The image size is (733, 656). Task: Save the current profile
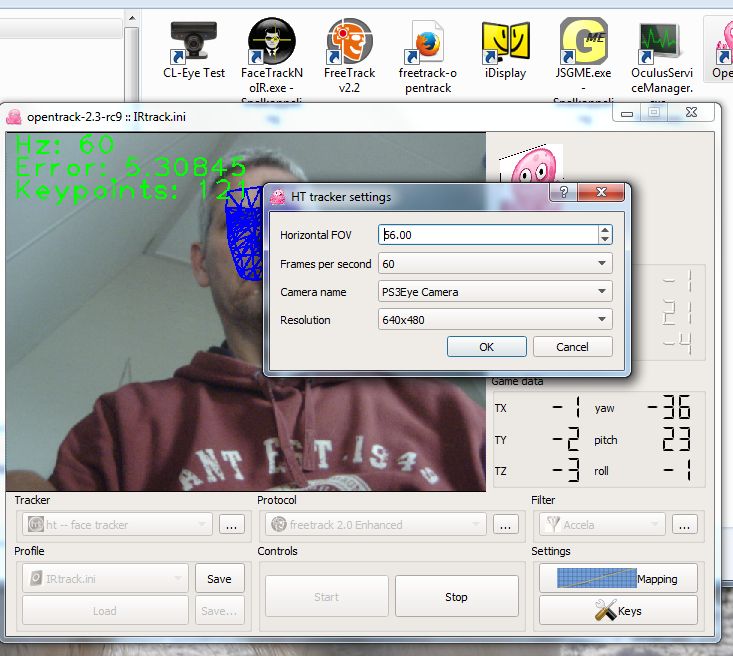(x=219, y=579)
